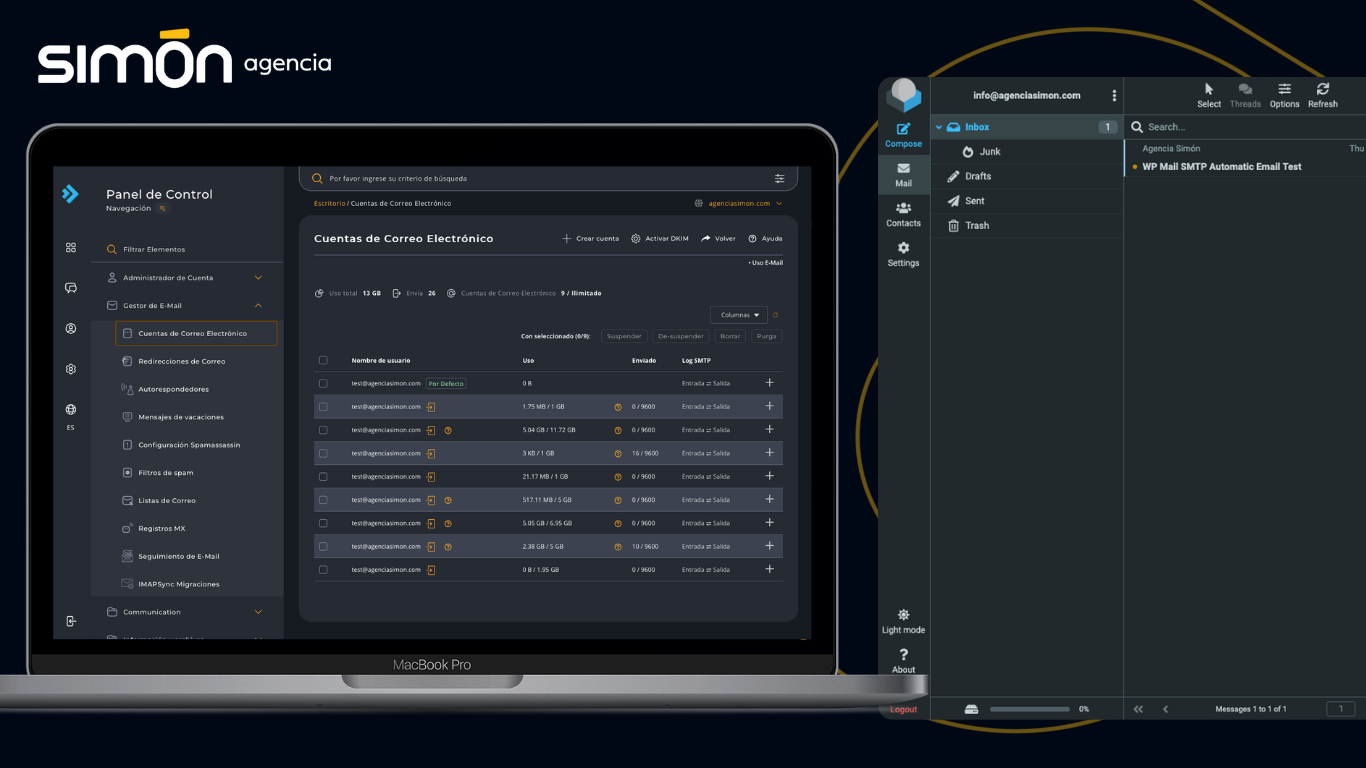Click the user profile icon in panel sidebar
The width and height of the screenshot is (1366, 768).
coord(71,328)
